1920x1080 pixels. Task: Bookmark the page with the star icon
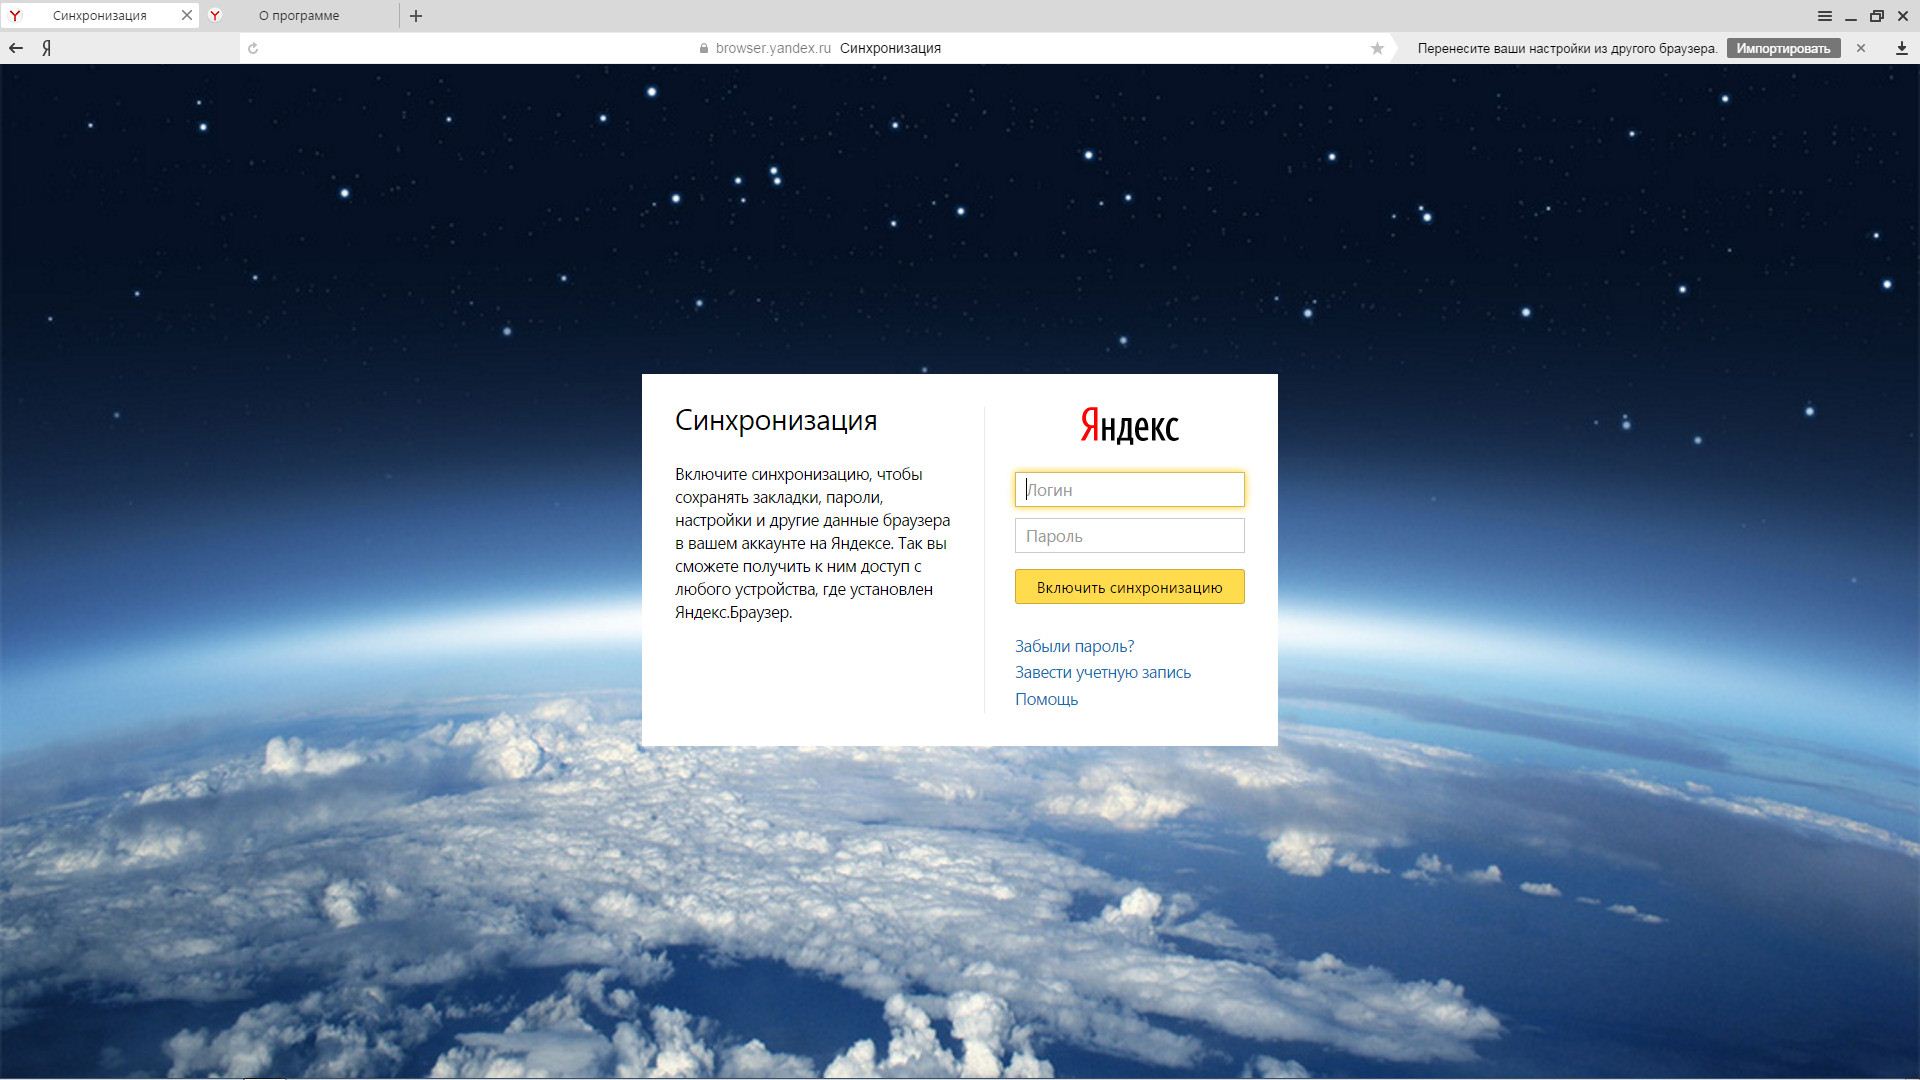(1377, 48)
